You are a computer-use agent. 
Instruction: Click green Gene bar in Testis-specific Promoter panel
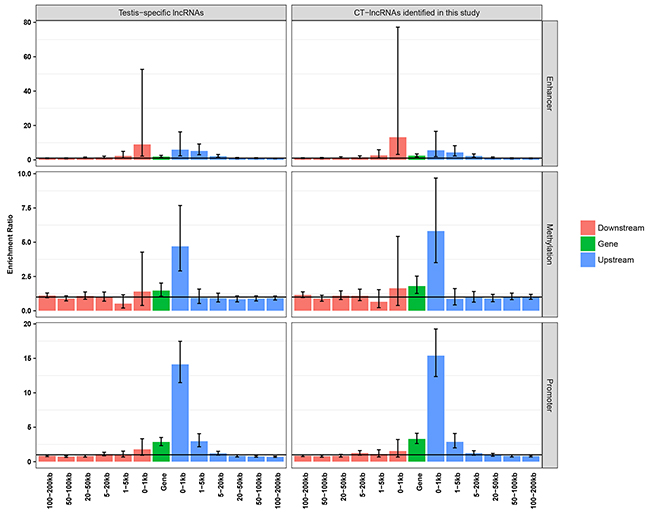161,451
